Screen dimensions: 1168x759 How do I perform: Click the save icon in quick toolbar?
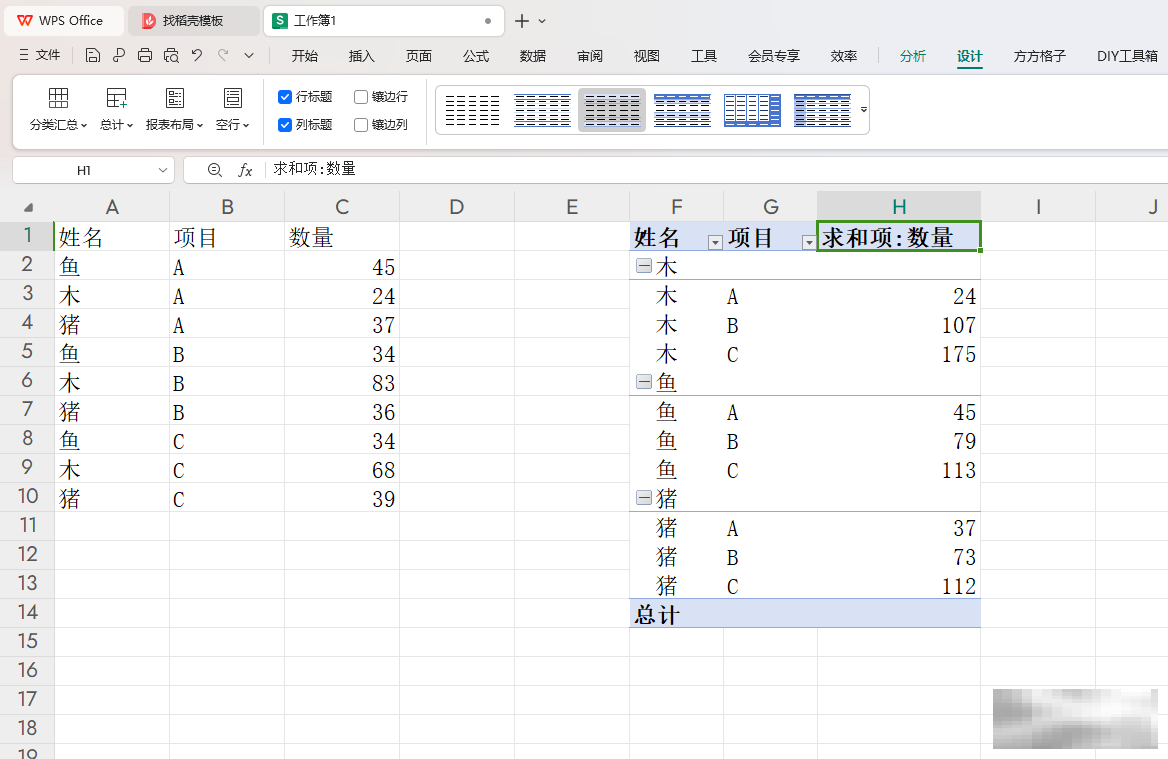click(x=92, y=55)
